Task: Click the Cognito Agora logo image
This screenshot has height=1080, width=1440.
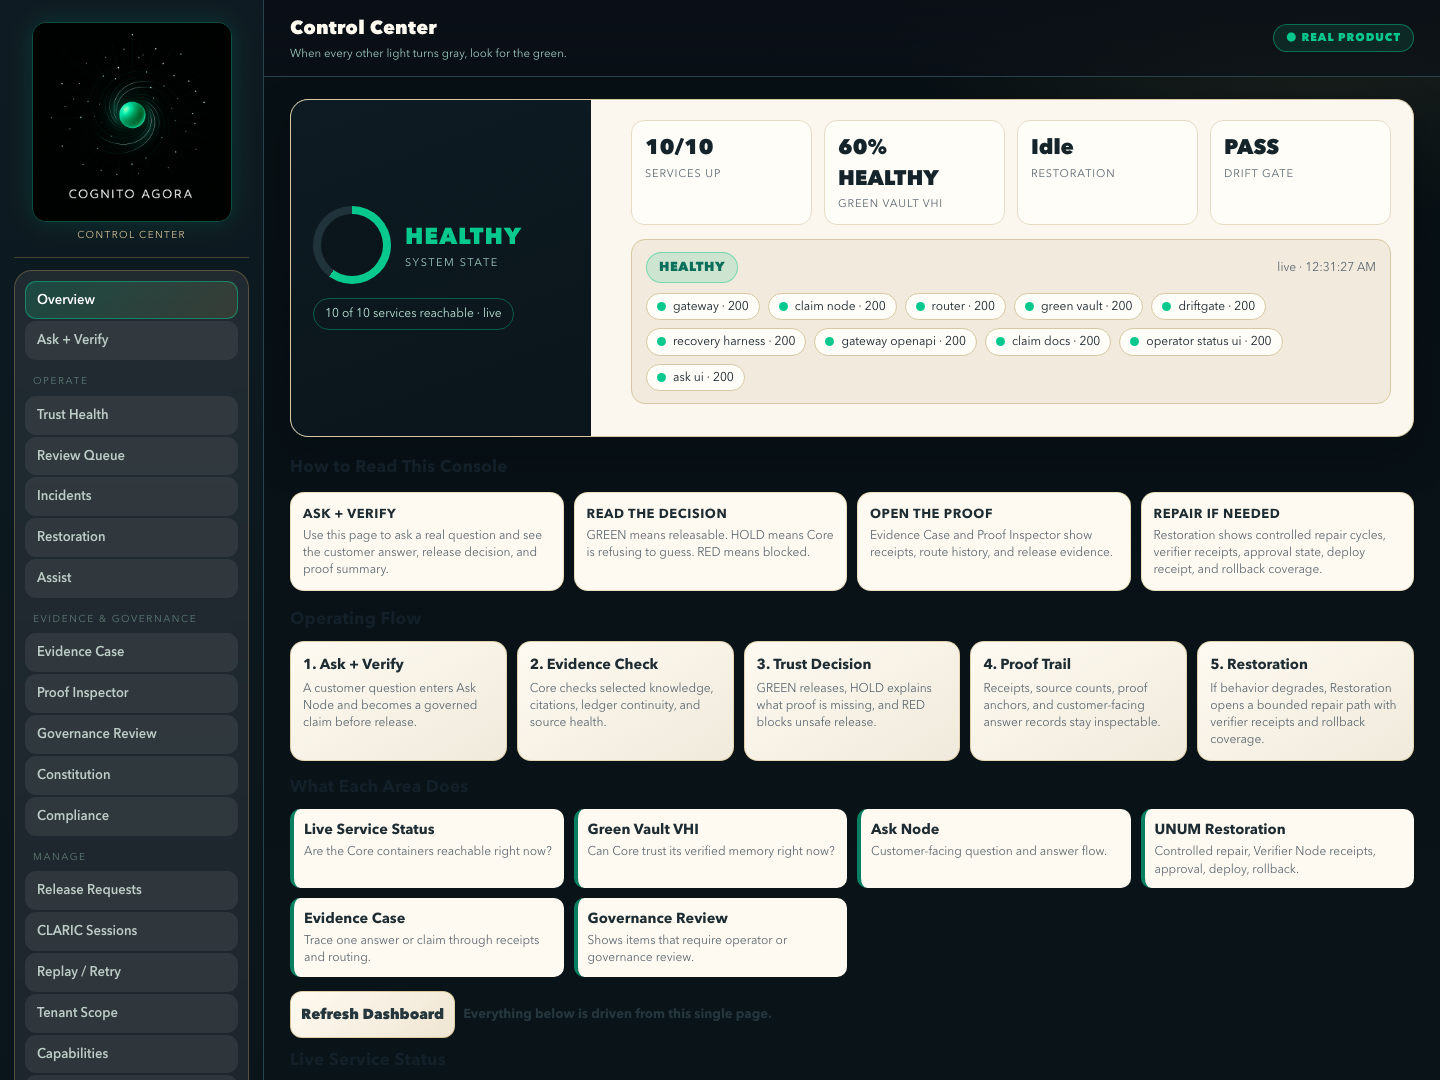Action: (x=132, y=122)
